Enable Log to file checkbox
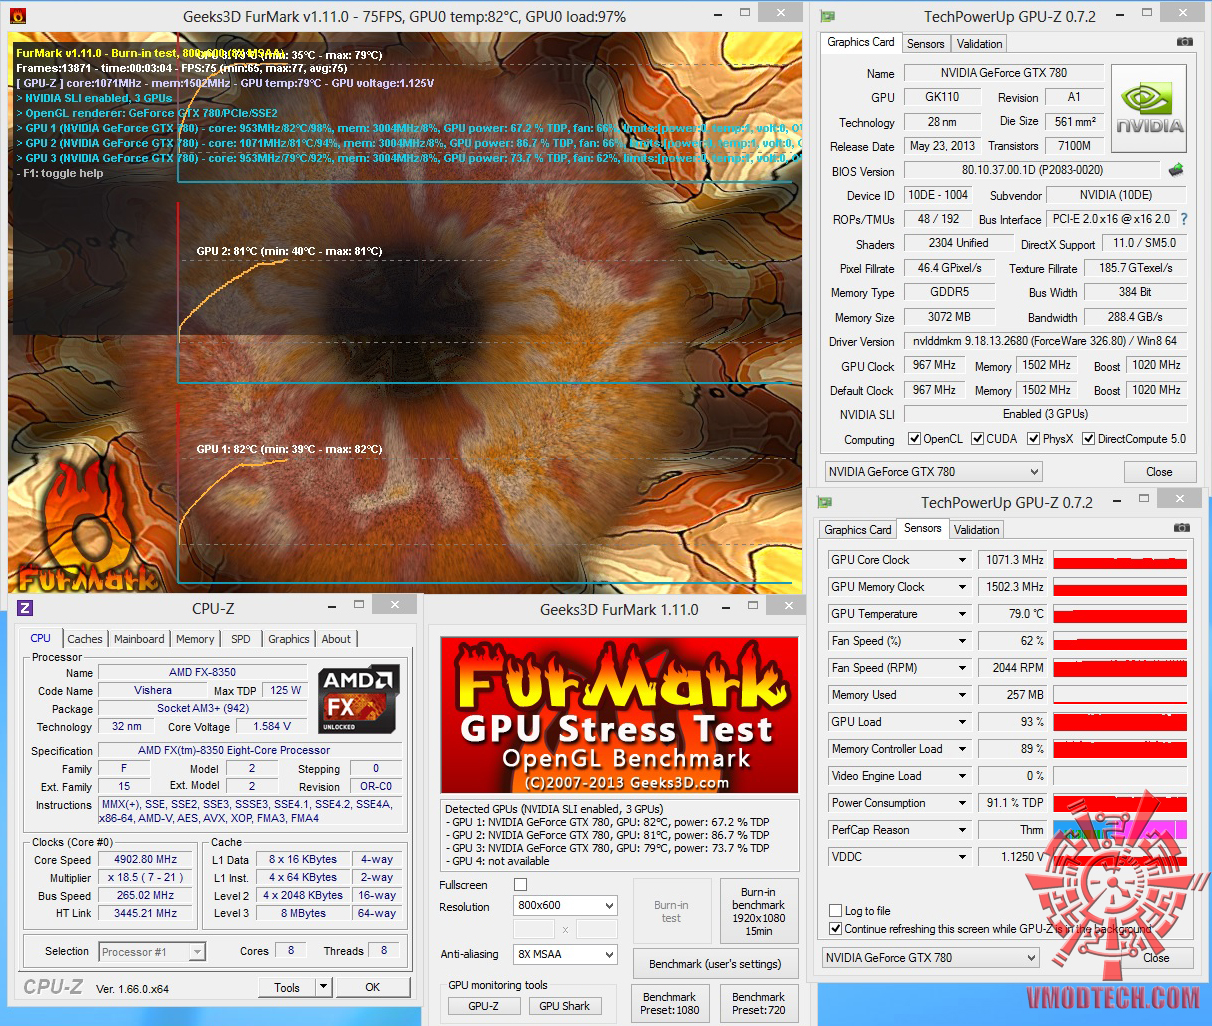The image size is (1212, 1026). [x=836, y=911]
